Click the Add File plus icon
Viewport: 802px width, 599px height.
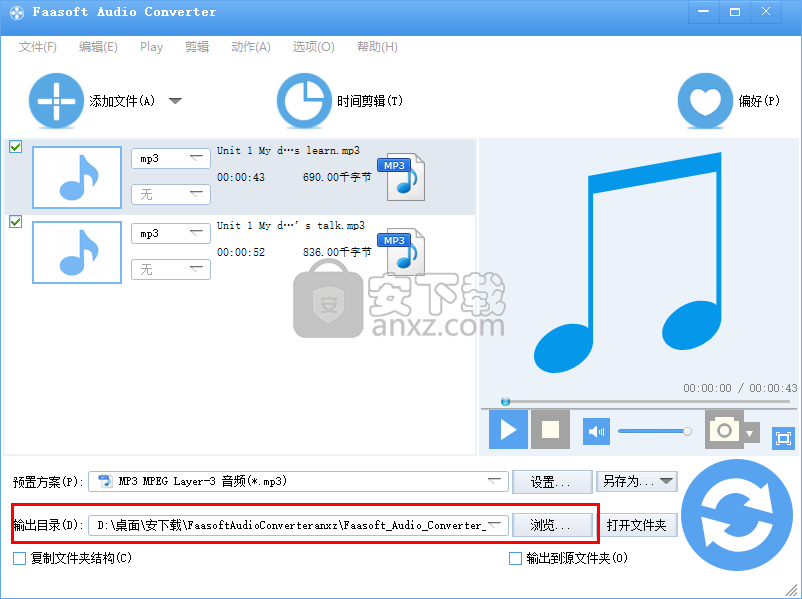tap(56, 101)
